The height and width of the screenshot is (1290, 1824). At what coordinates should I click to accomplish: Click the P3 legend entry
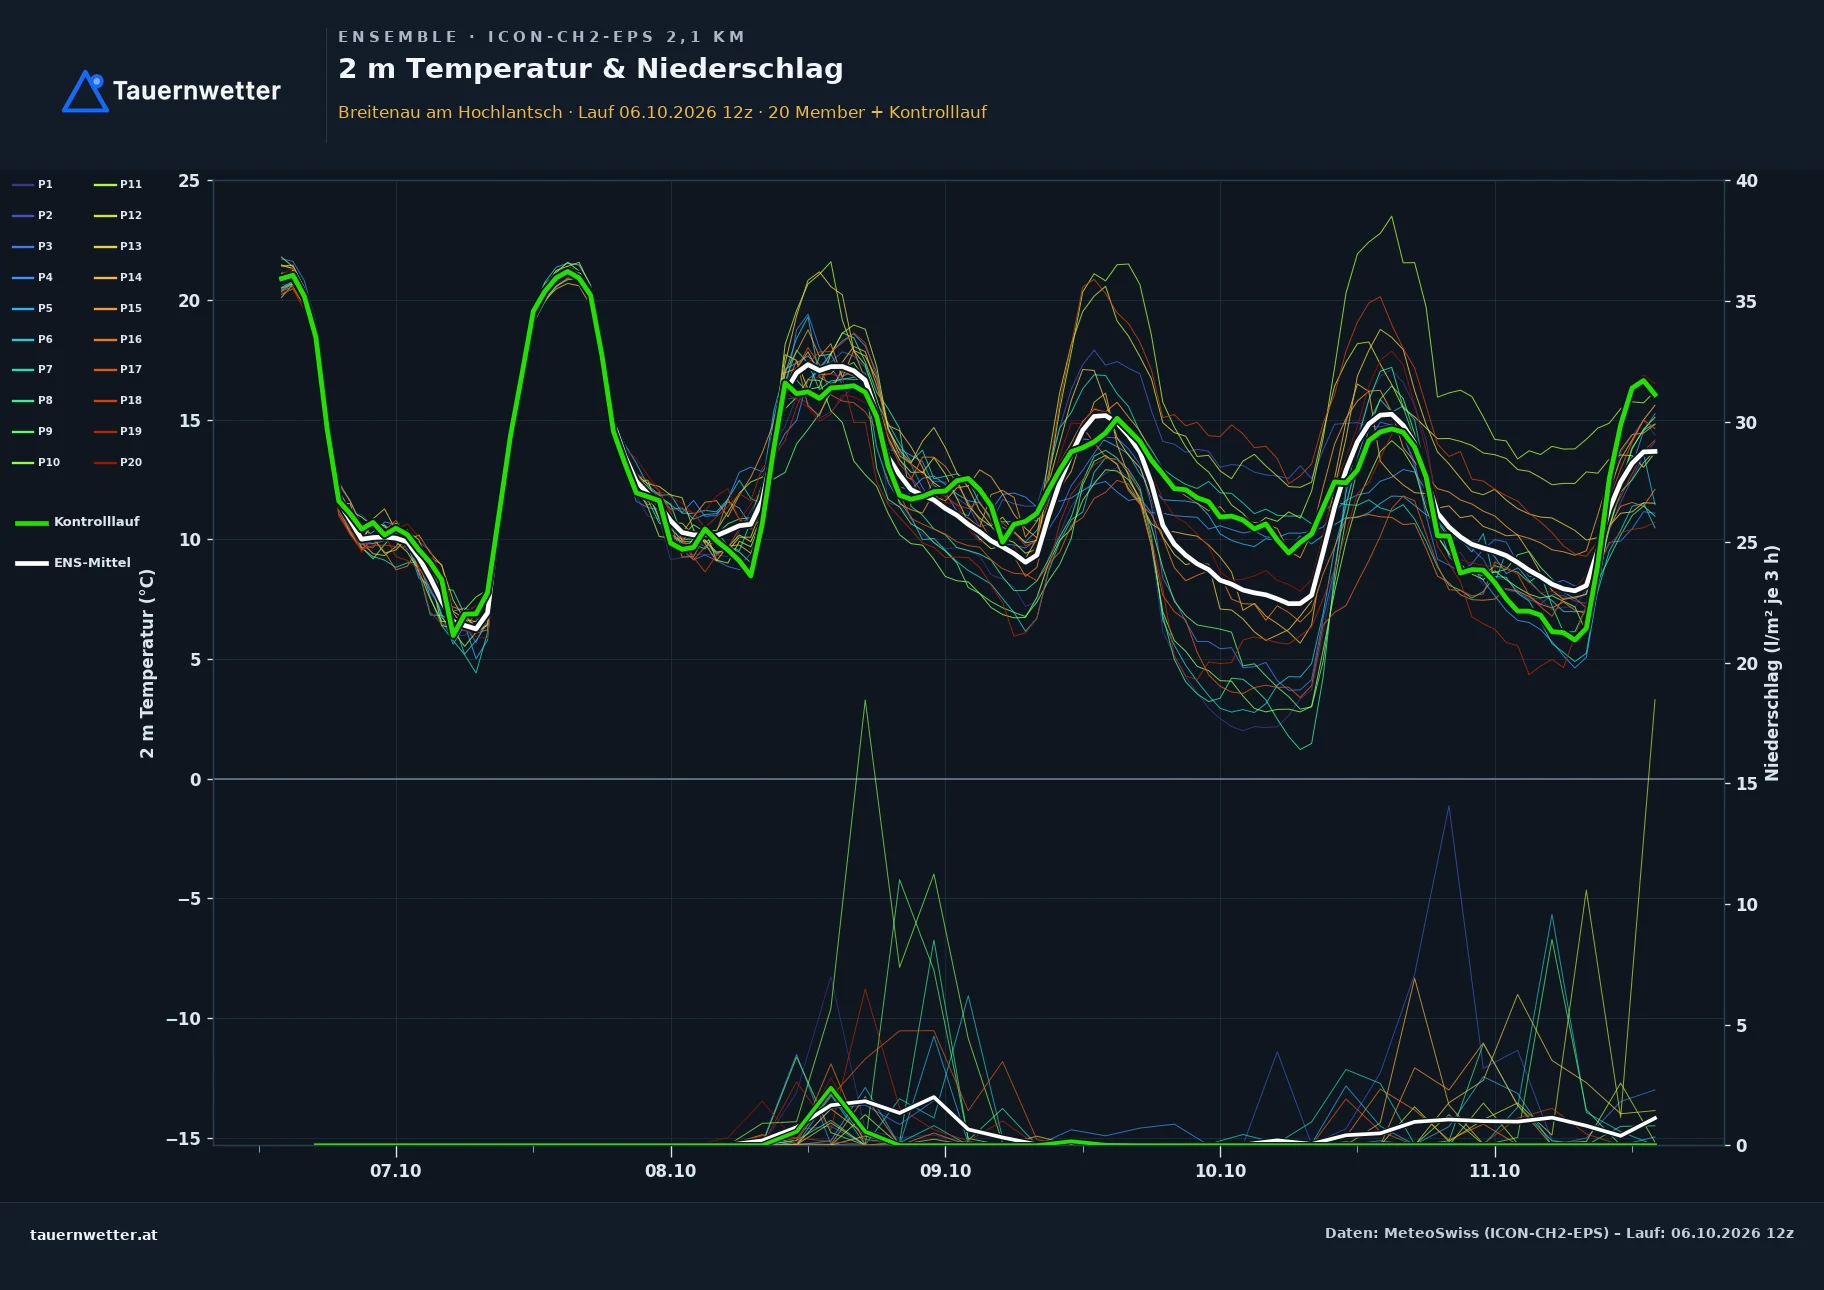point(33,246)
